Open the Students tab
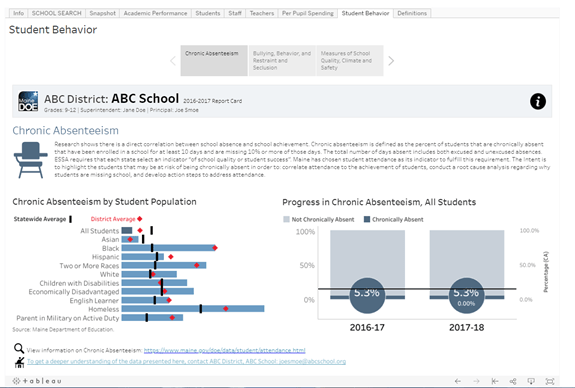The image size is (575, 388). (x=208, y=13)
